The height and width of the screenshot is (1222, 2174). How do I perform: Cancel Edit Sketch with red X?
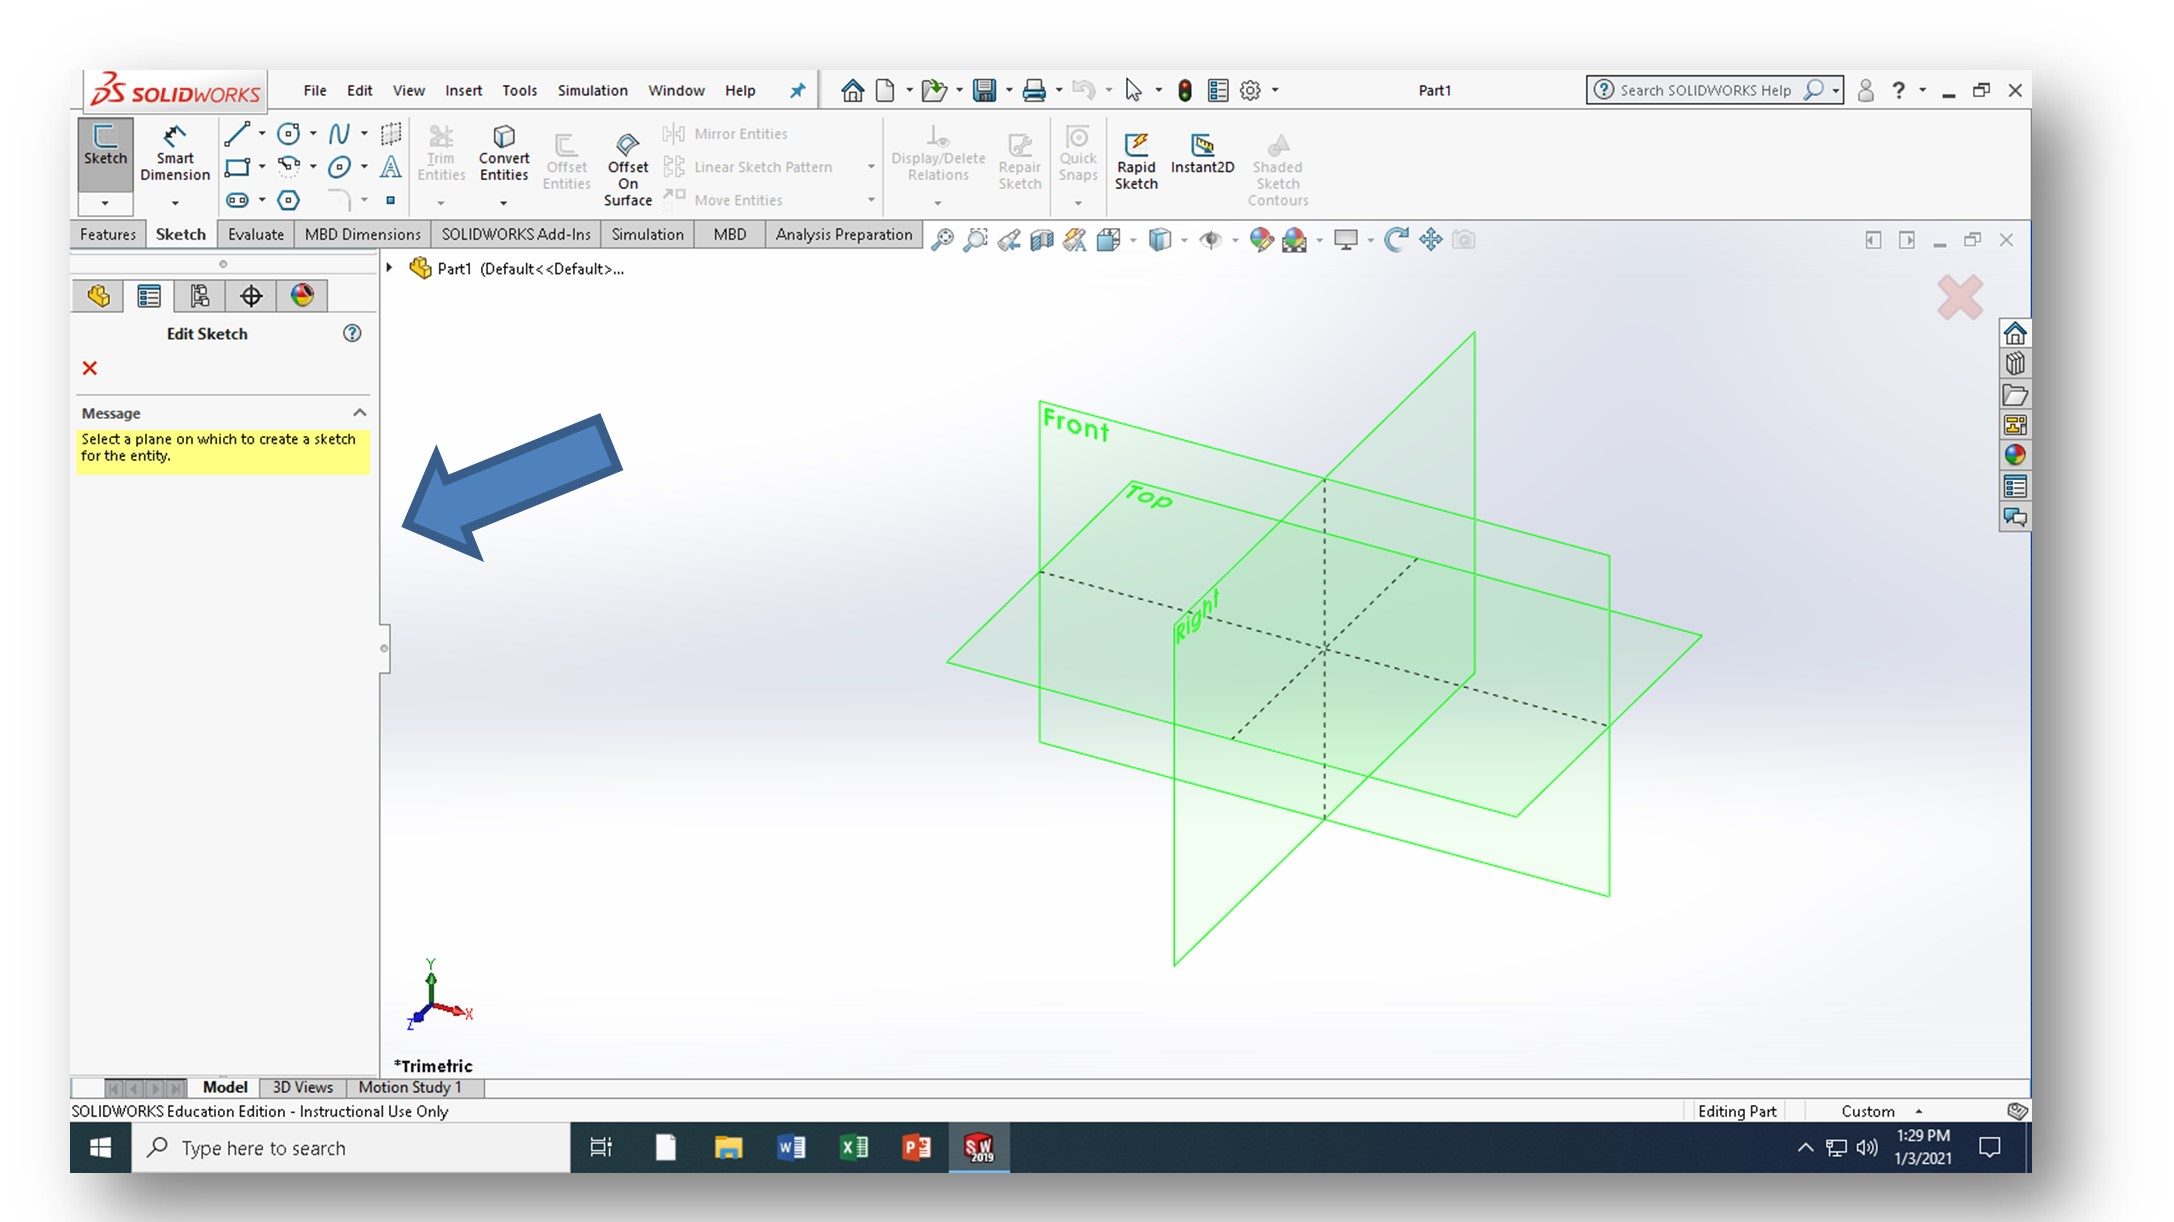(90, 368)
